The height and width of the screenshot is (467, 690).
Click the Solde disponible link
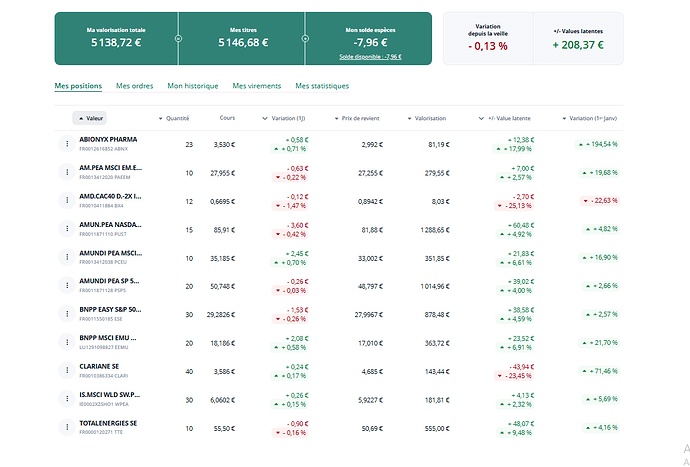[370, 57]
